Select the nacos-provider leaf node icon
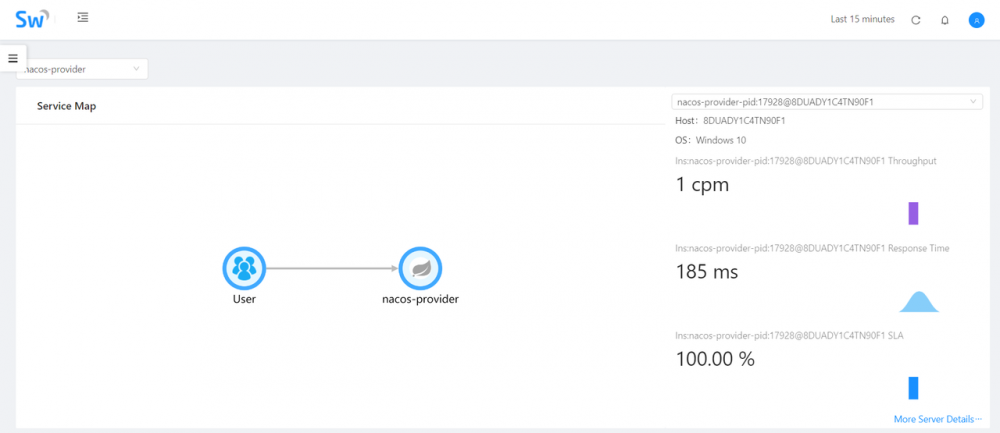 coord(420,268)
